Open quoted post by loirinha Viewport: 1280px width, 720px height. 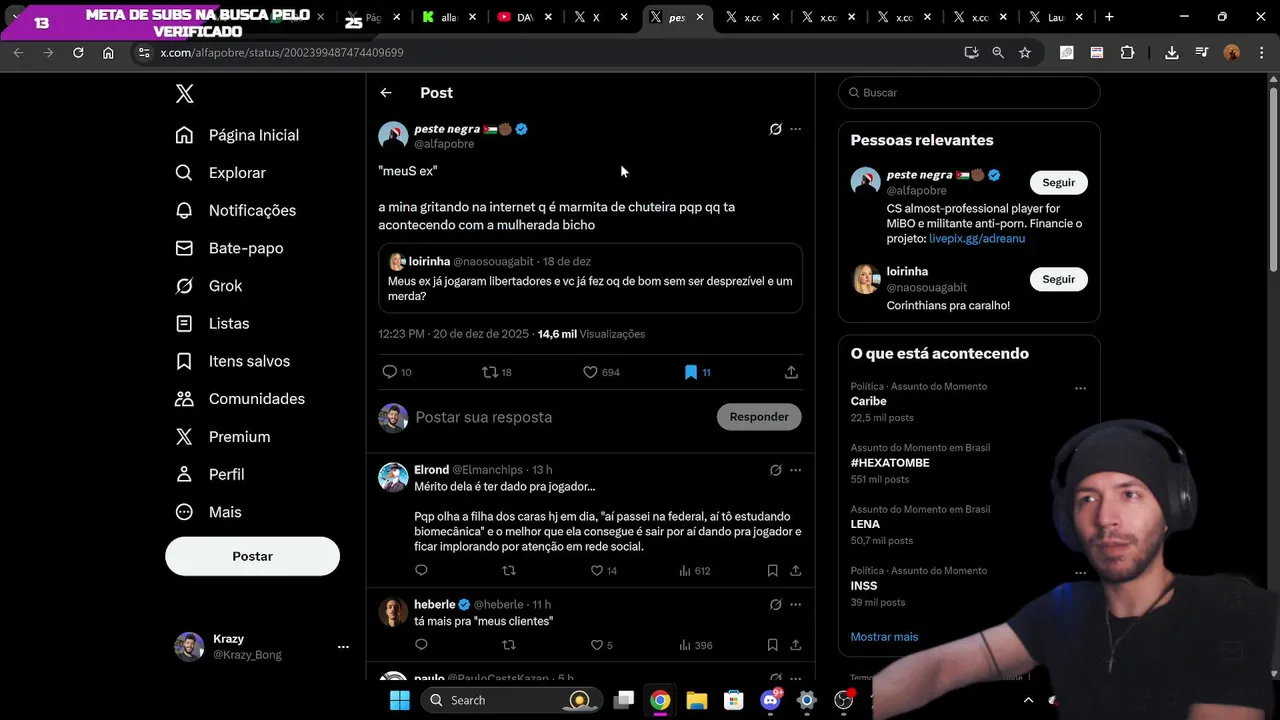[590, 278]
